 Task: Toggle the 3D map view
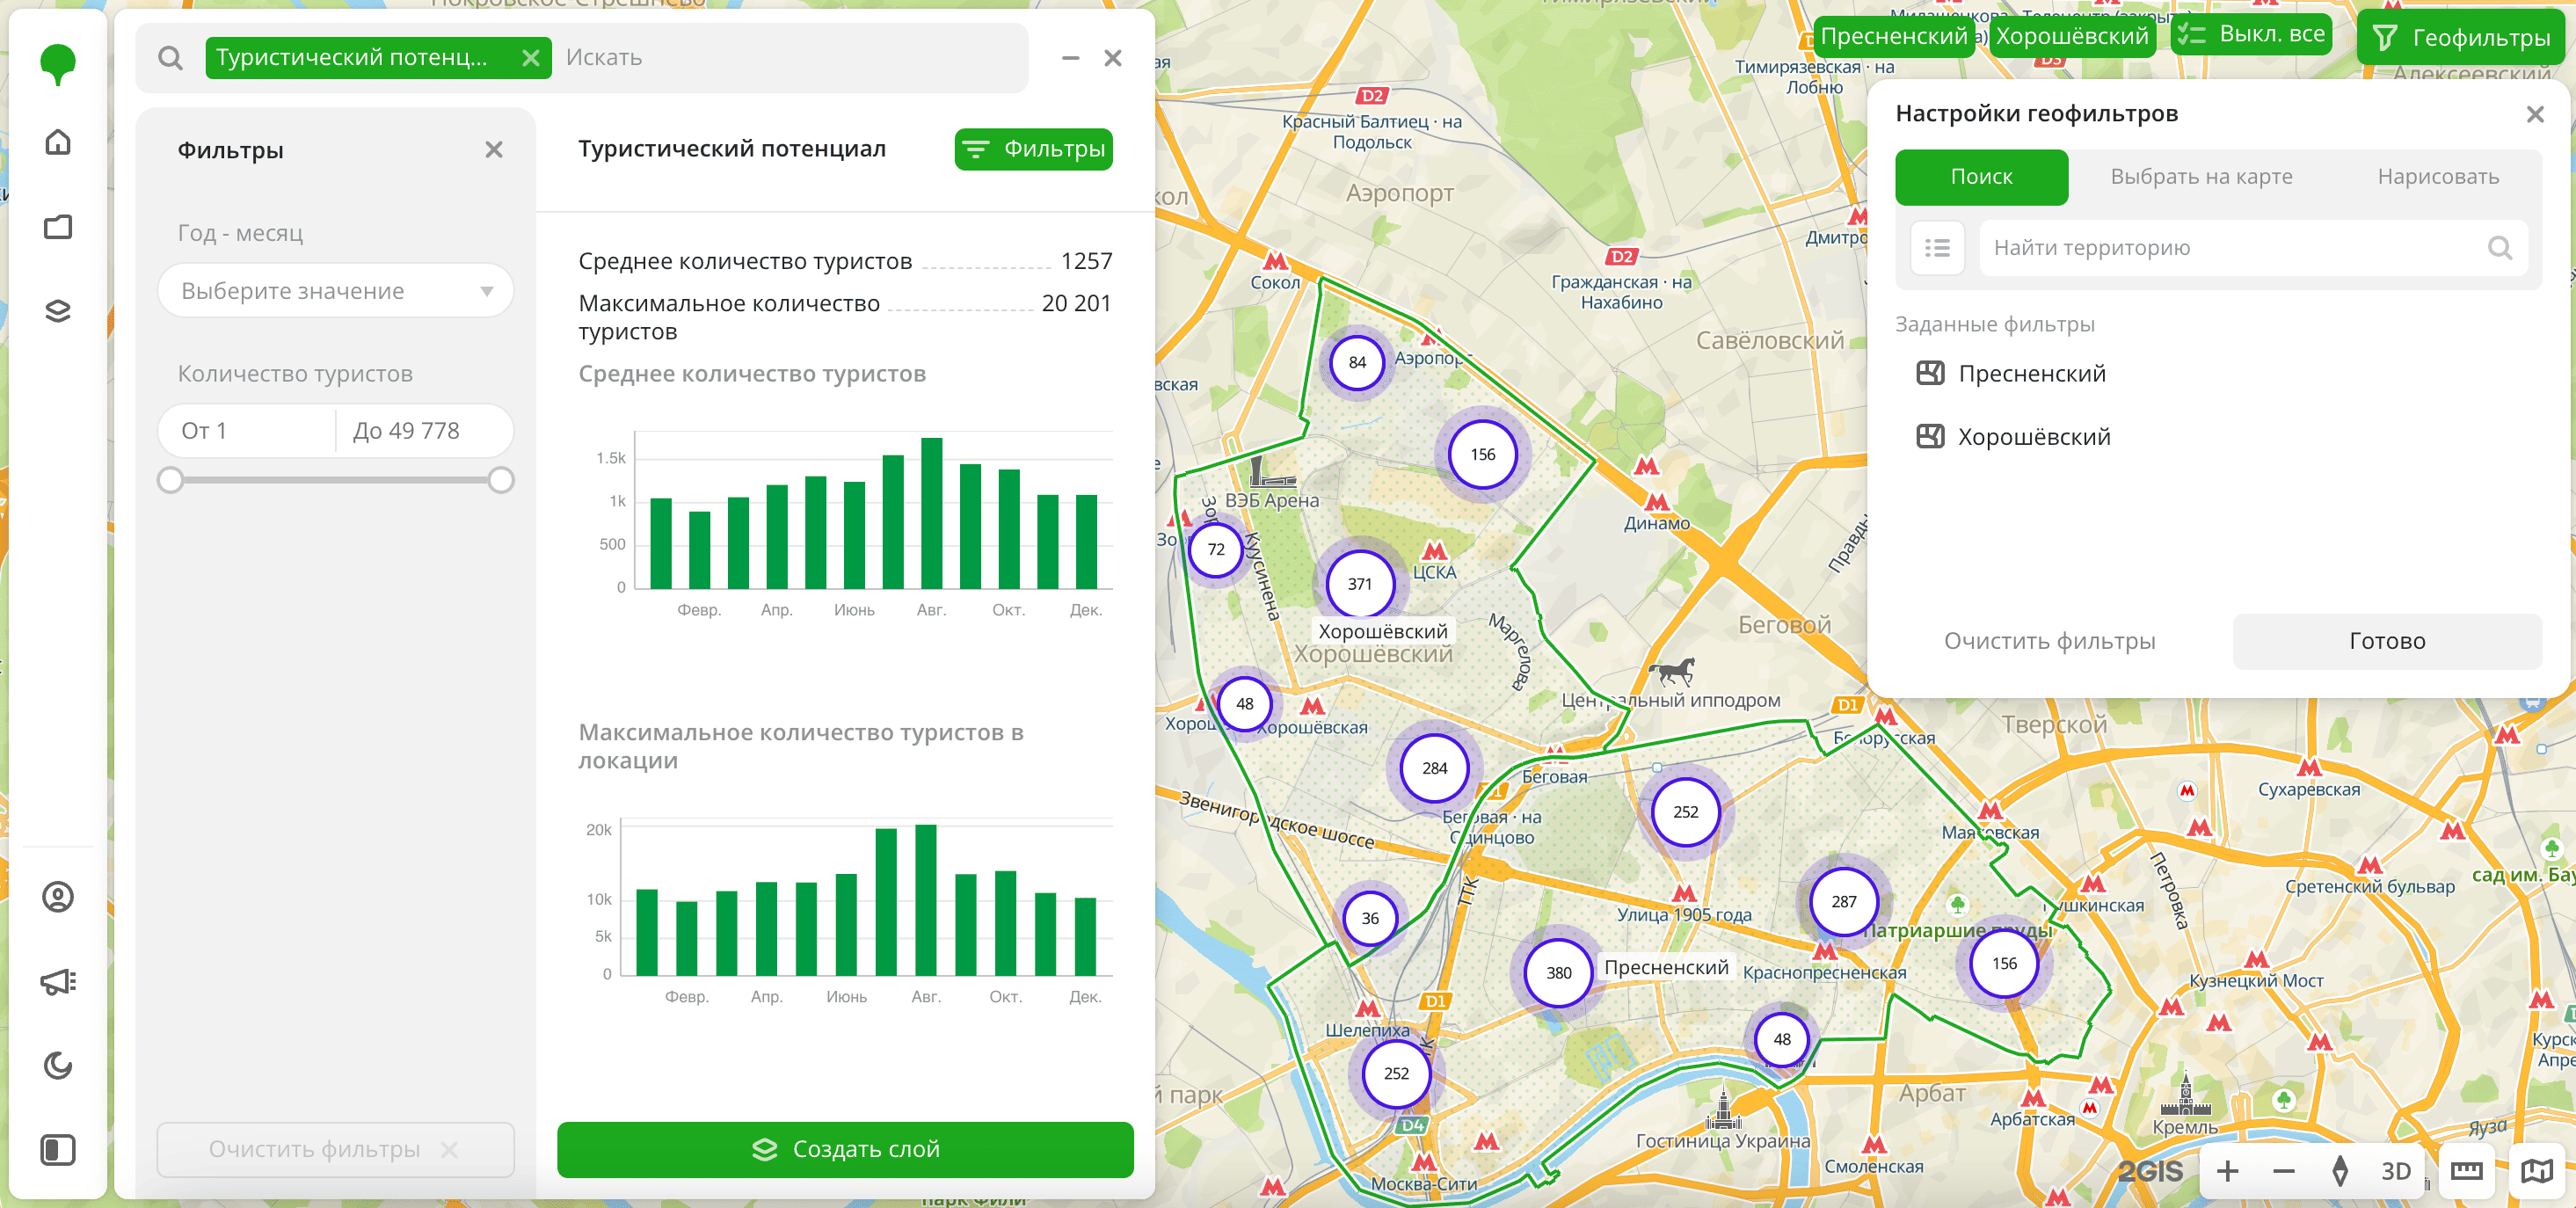click(2395, 1171)
